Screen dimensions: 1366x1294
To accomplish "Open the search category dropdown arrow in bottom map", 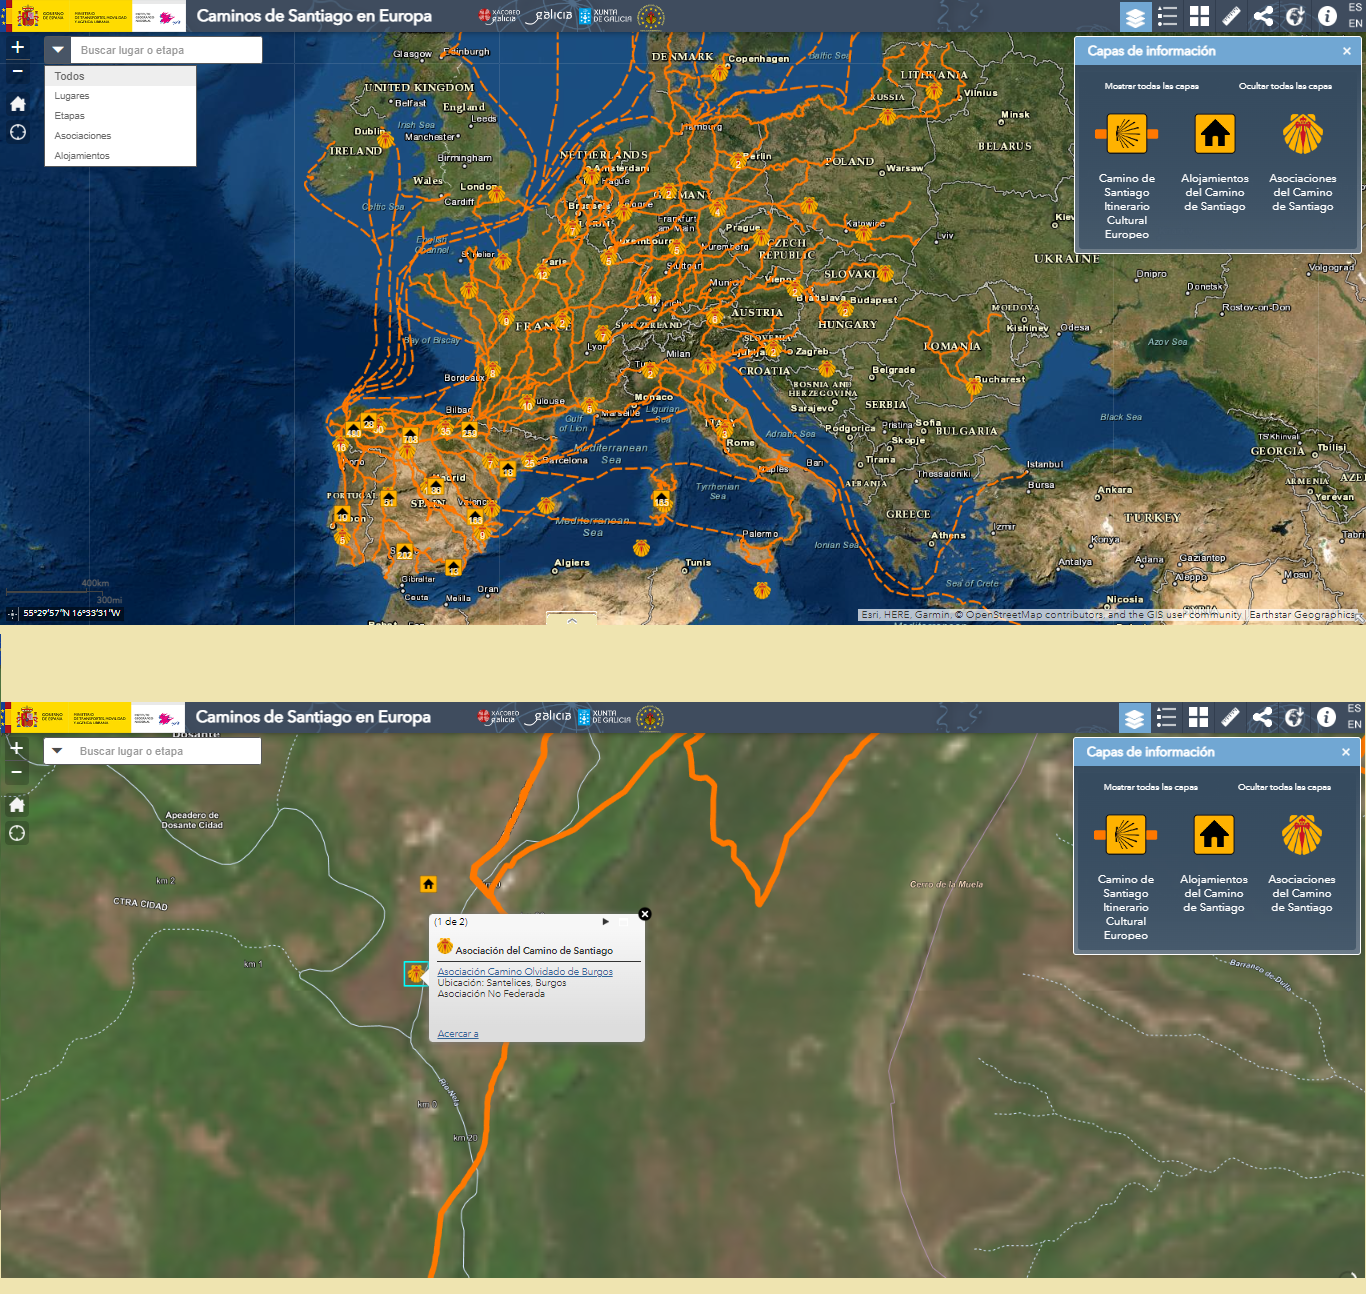I will tap(57, 751).
